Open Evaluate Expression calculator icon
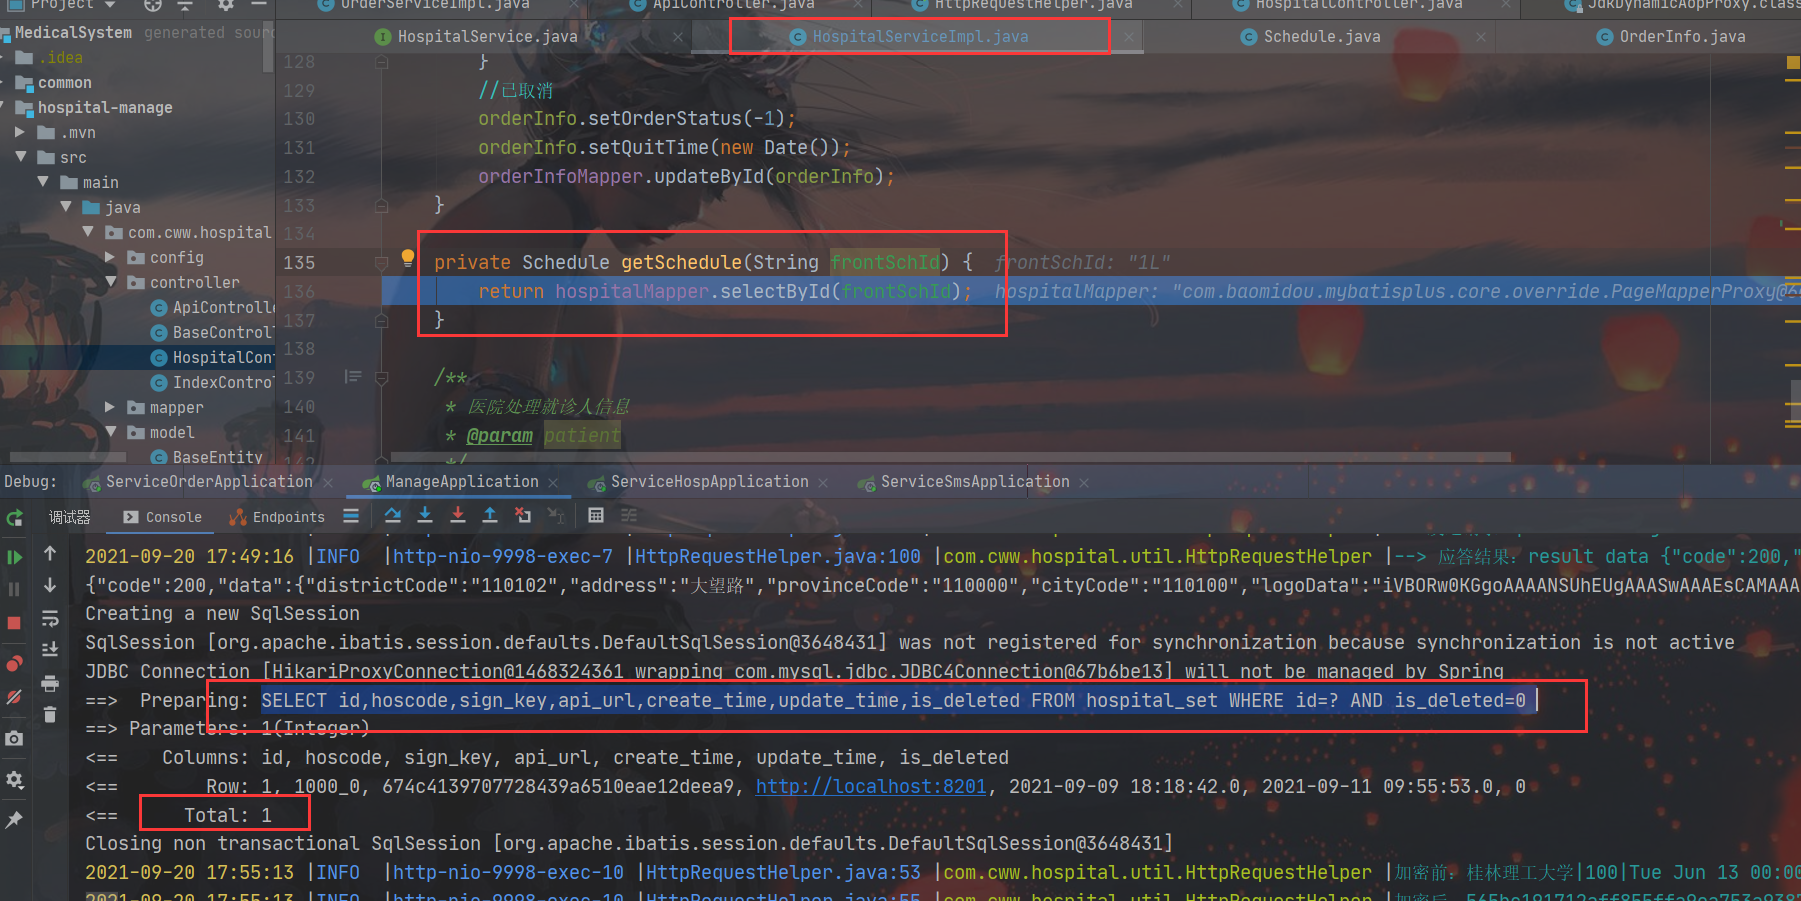1801x901 pixels. click(596, 515)
